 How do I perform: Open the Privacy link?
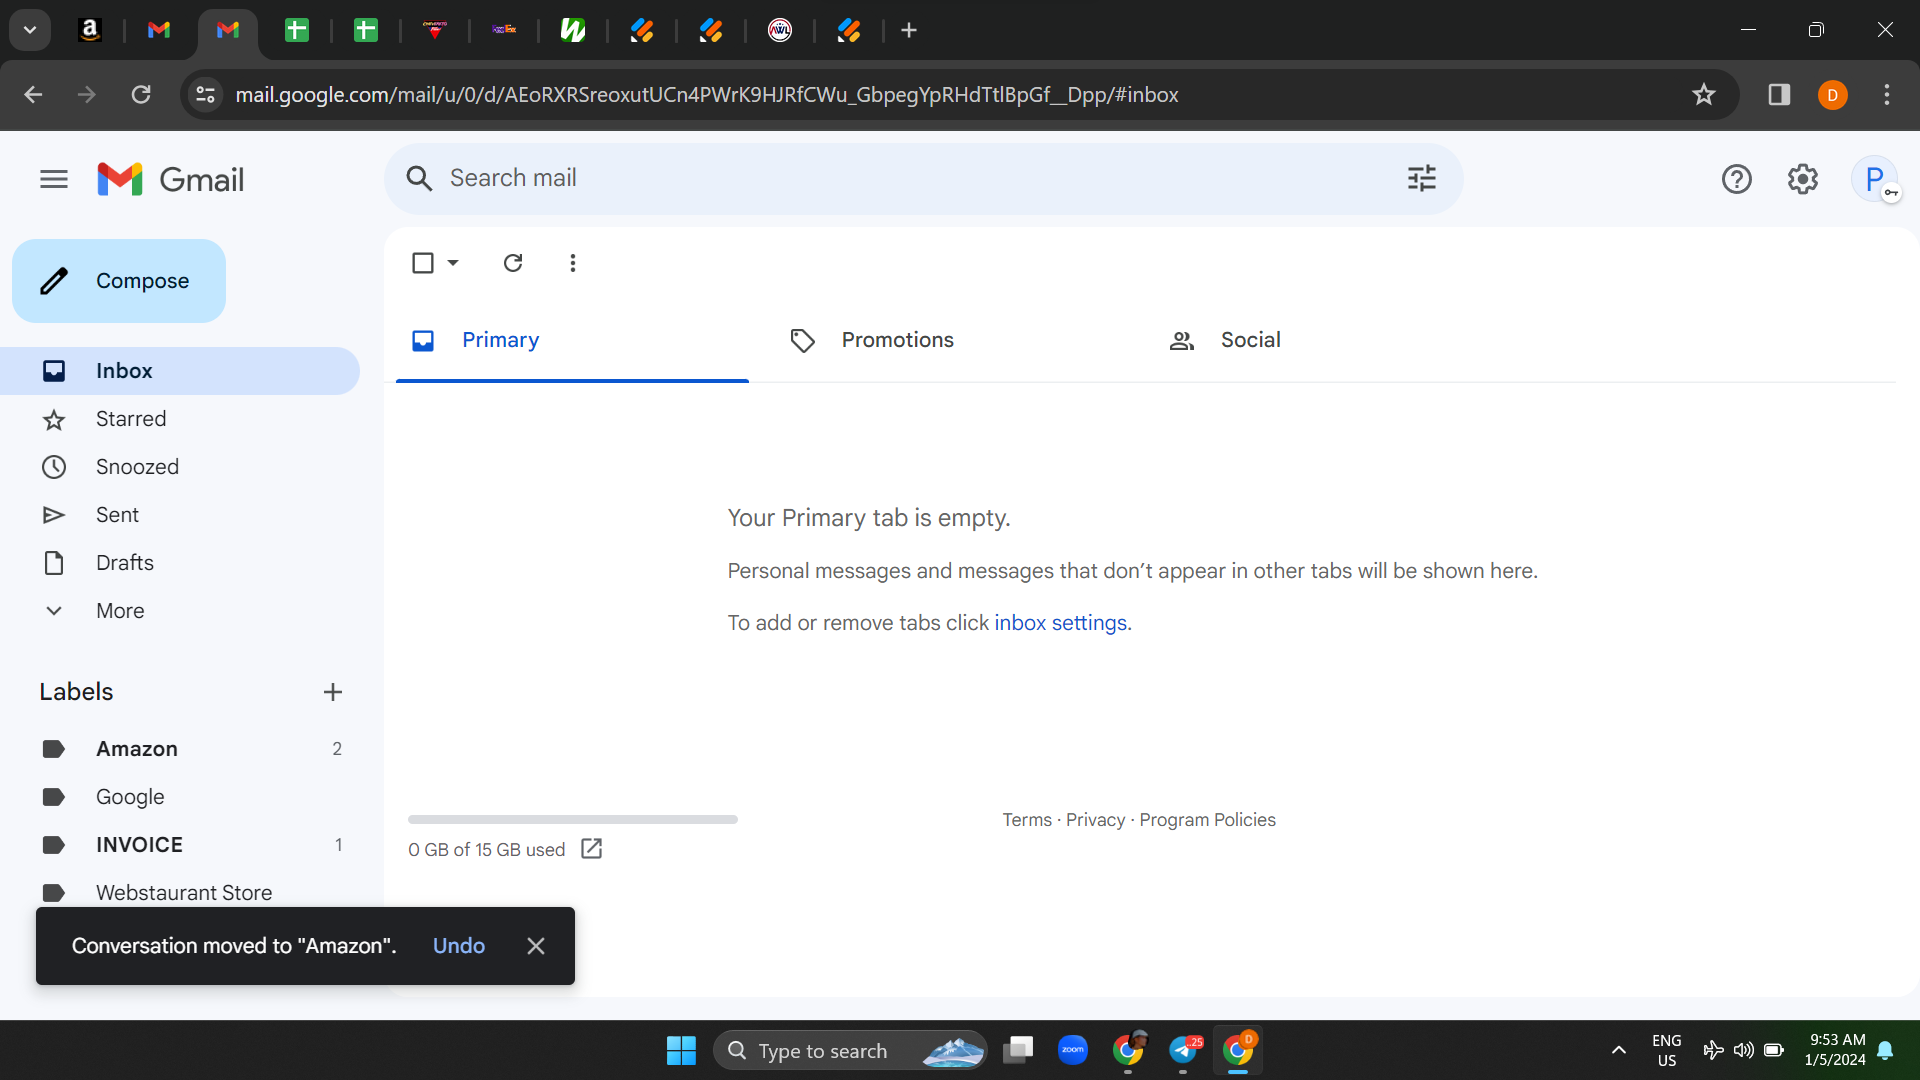click(x=1095, y=820)
